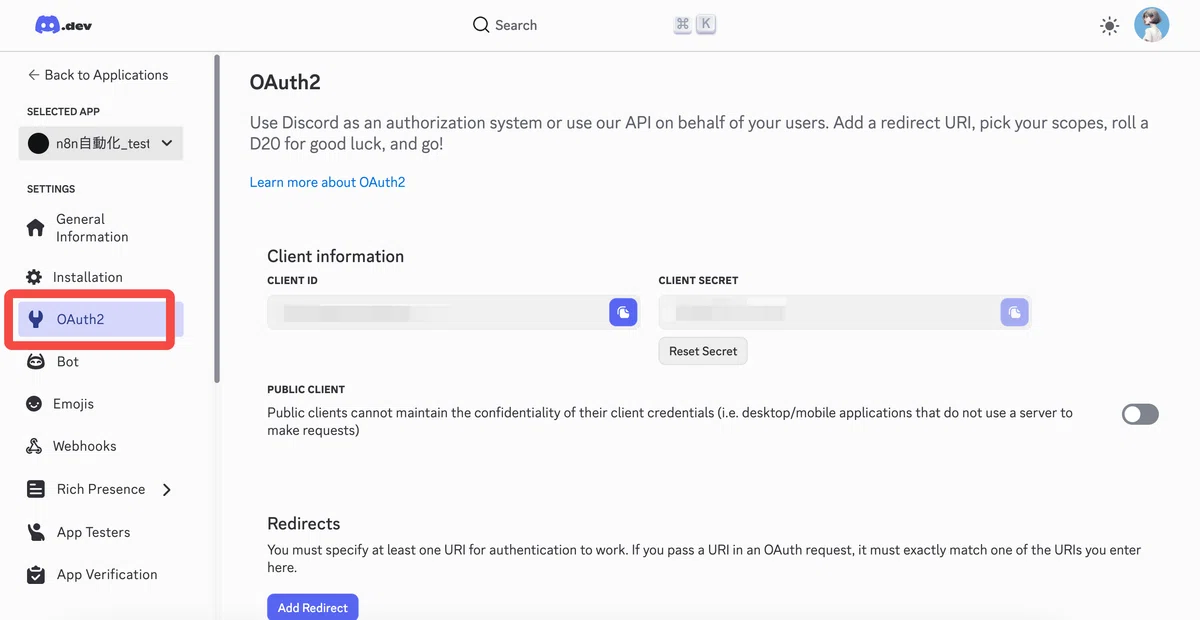
Task: Click the Client ID field
Action: [453, 313]
